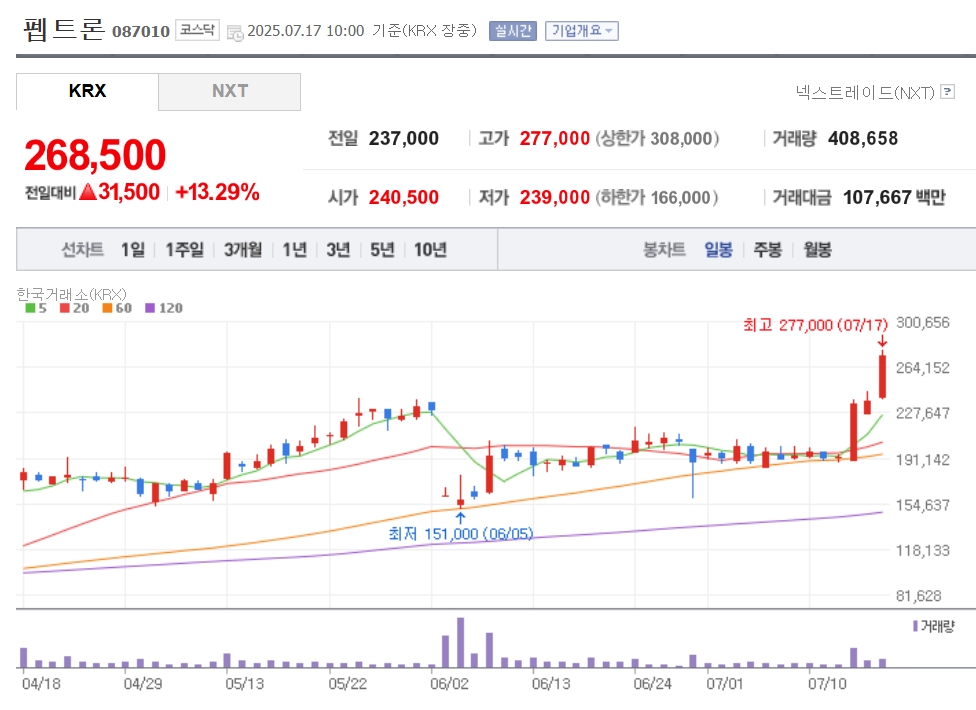Screen dimensions: 976x710
Task: Click the 최고 277,000 high marker
Action: (815, 325)
